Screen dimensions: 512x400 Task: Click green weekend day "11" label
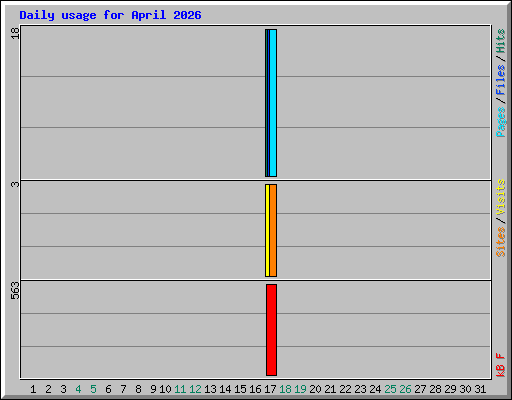[x=180, y=389]
